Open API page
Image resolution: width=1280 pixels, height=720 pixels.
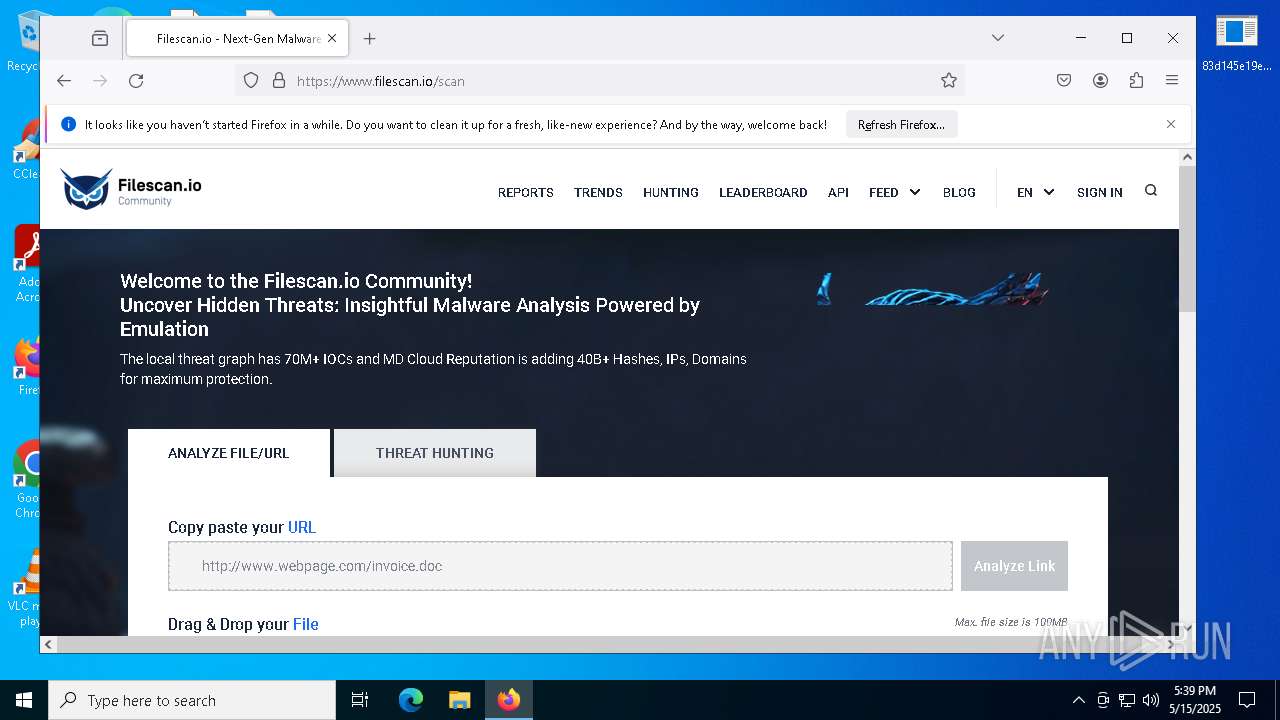click(x=838, y=192)
